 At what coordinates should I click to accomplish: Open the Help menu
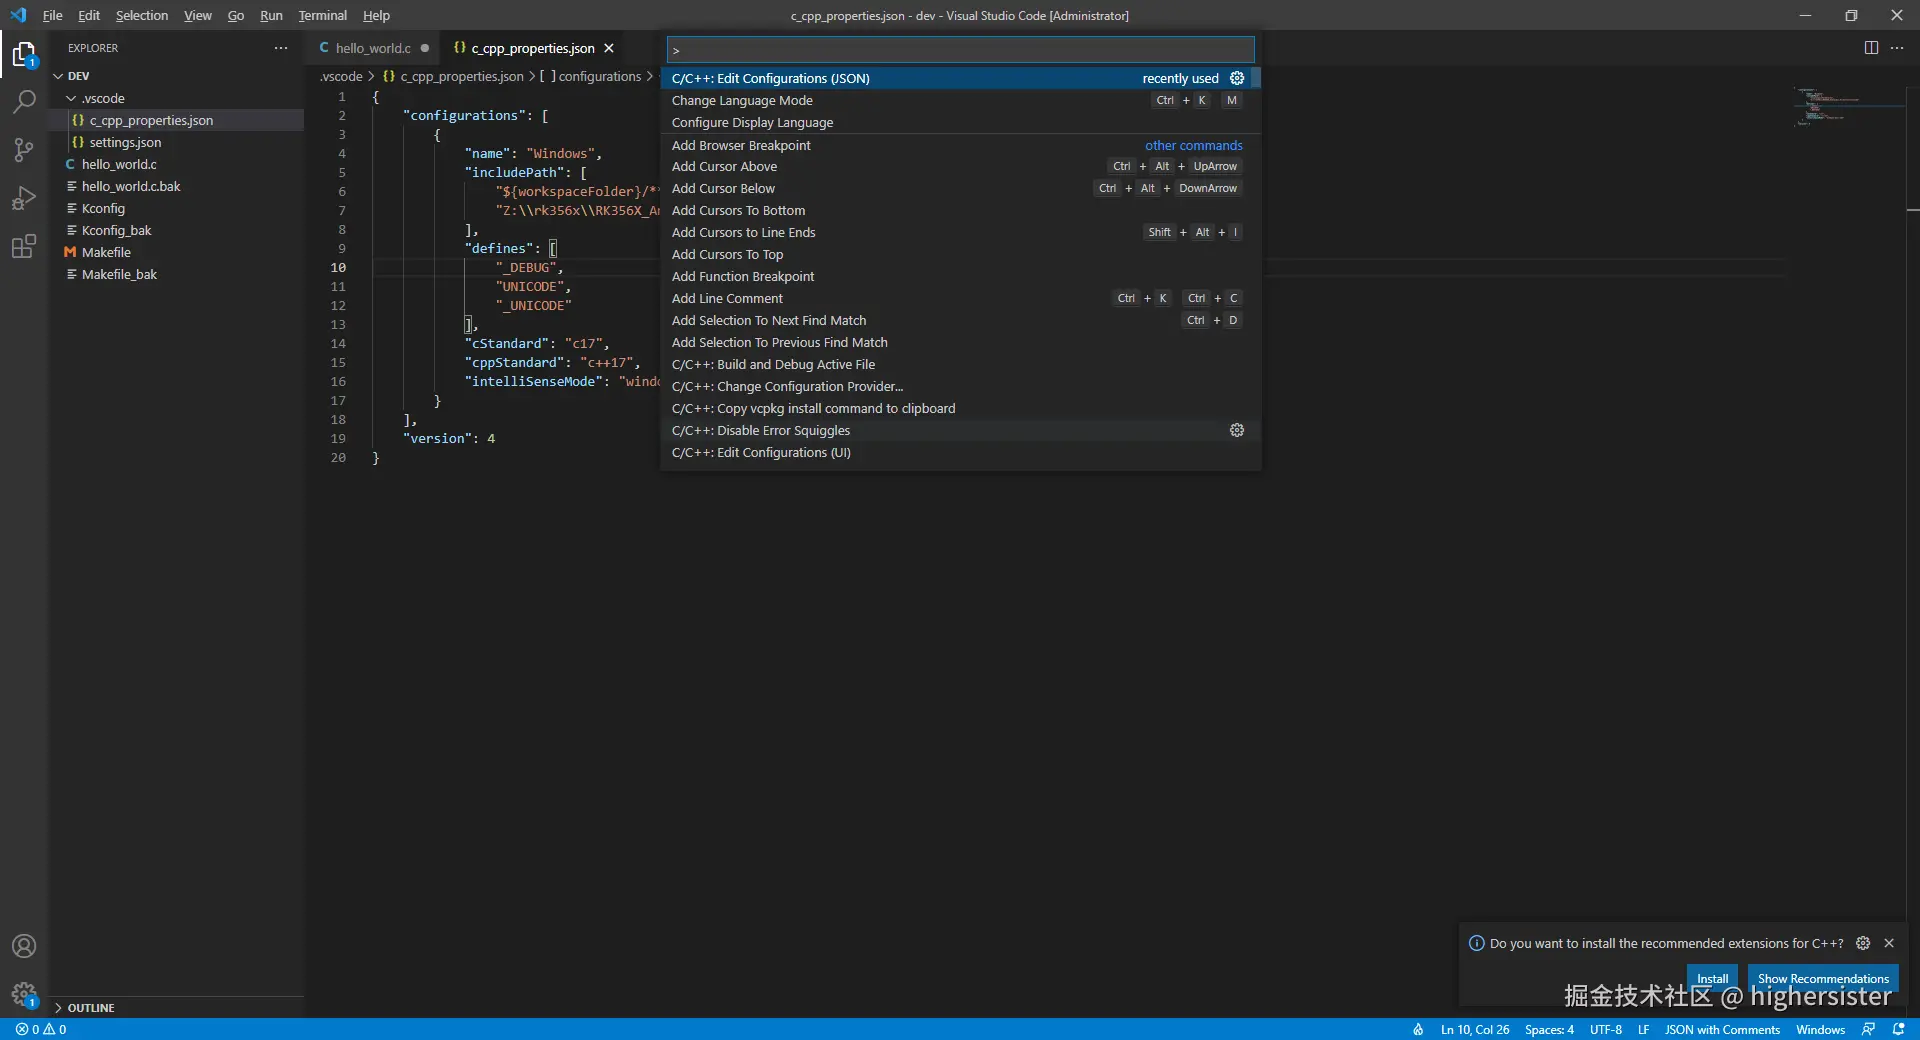pos(377,15)
